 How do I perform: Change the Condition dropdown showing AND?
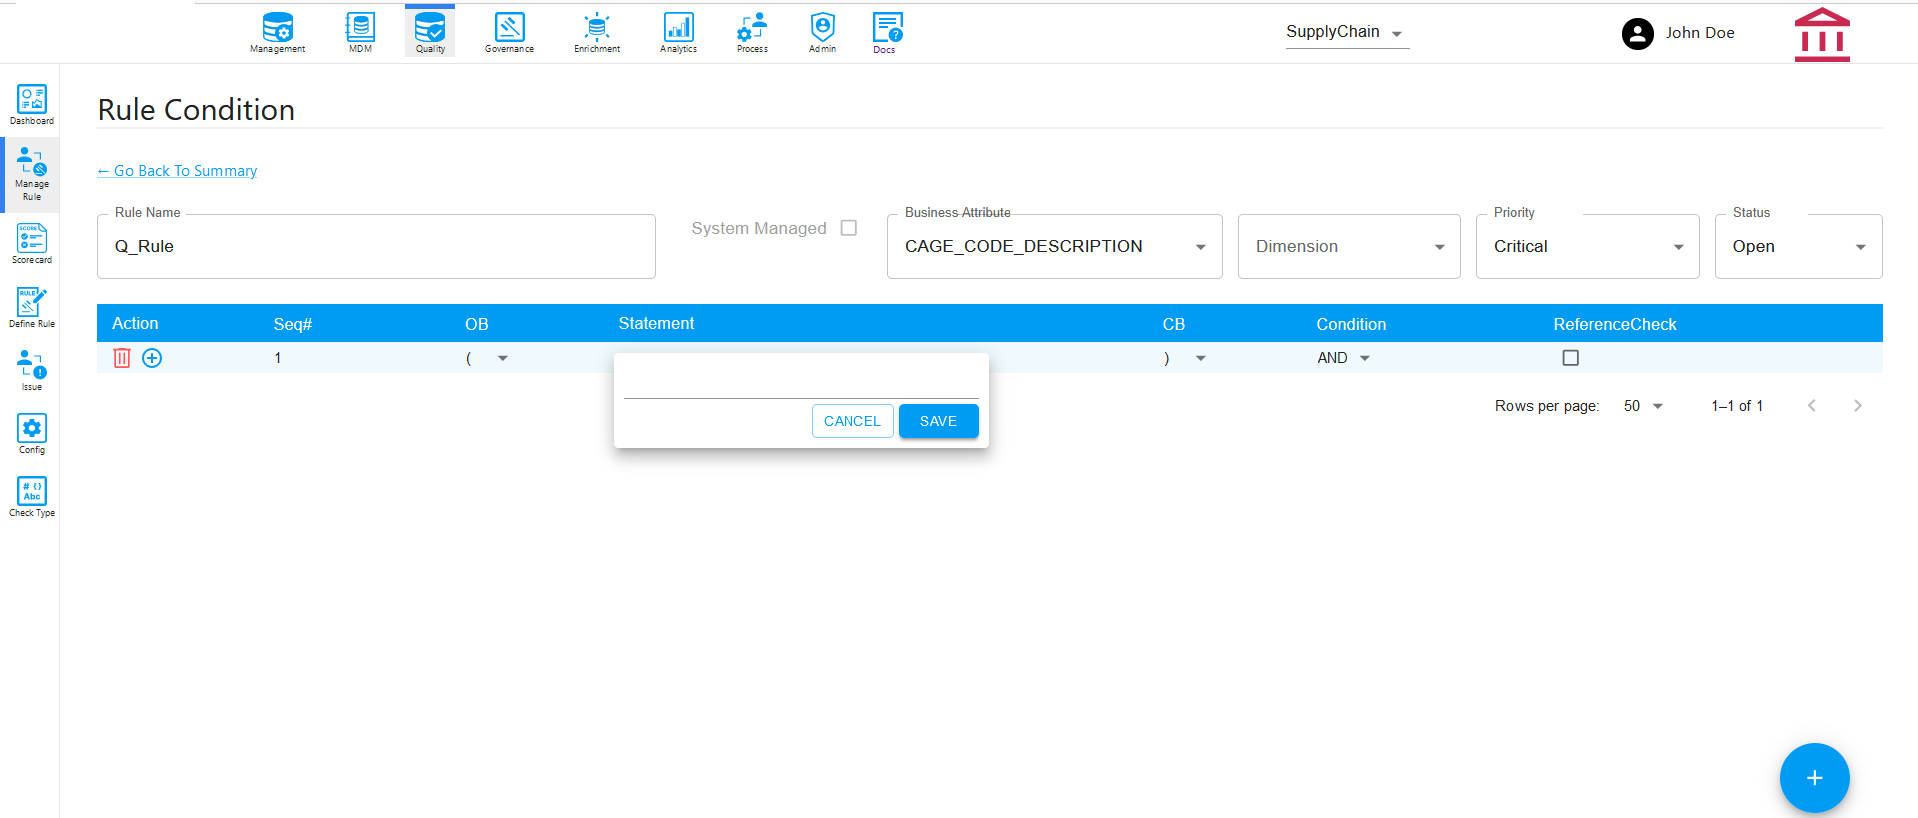click(1344, 358)
